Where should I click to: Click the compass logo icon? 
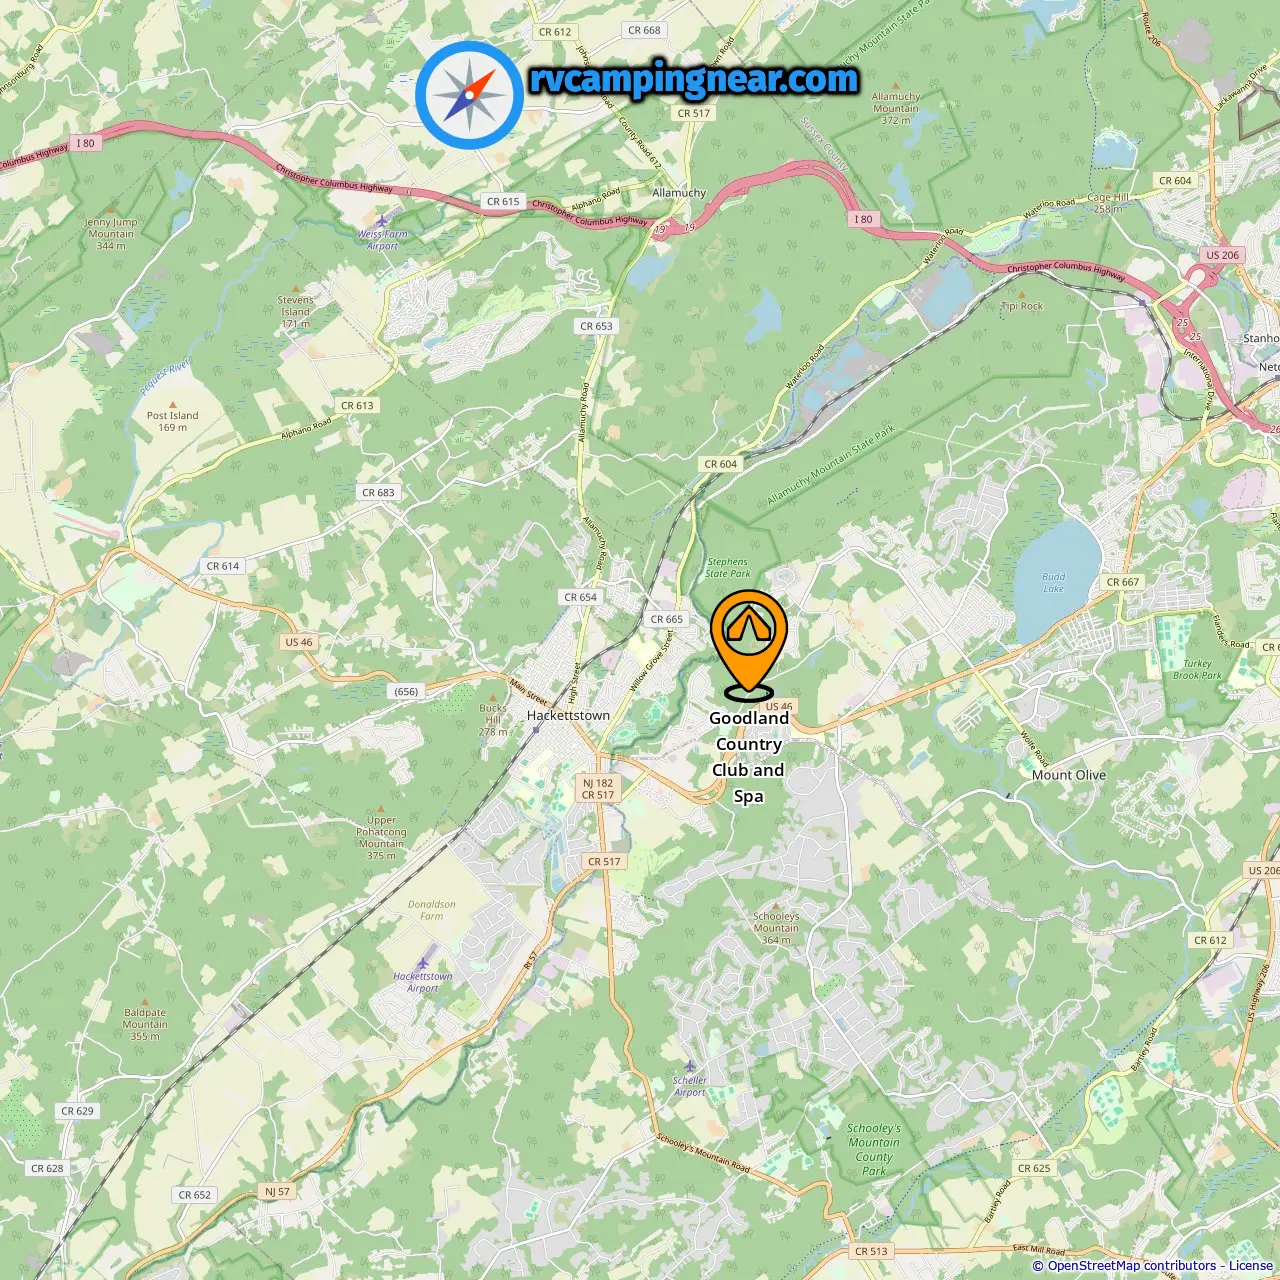coord(469,95)
